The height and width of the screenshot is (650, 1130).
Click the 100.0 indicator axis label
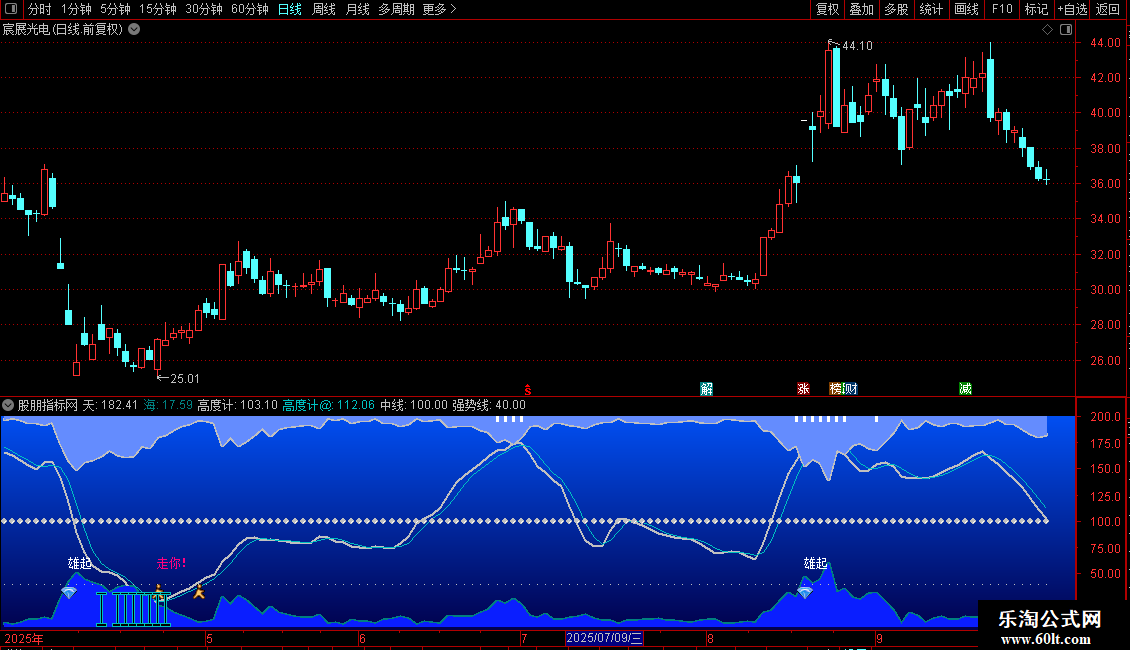1105,522
